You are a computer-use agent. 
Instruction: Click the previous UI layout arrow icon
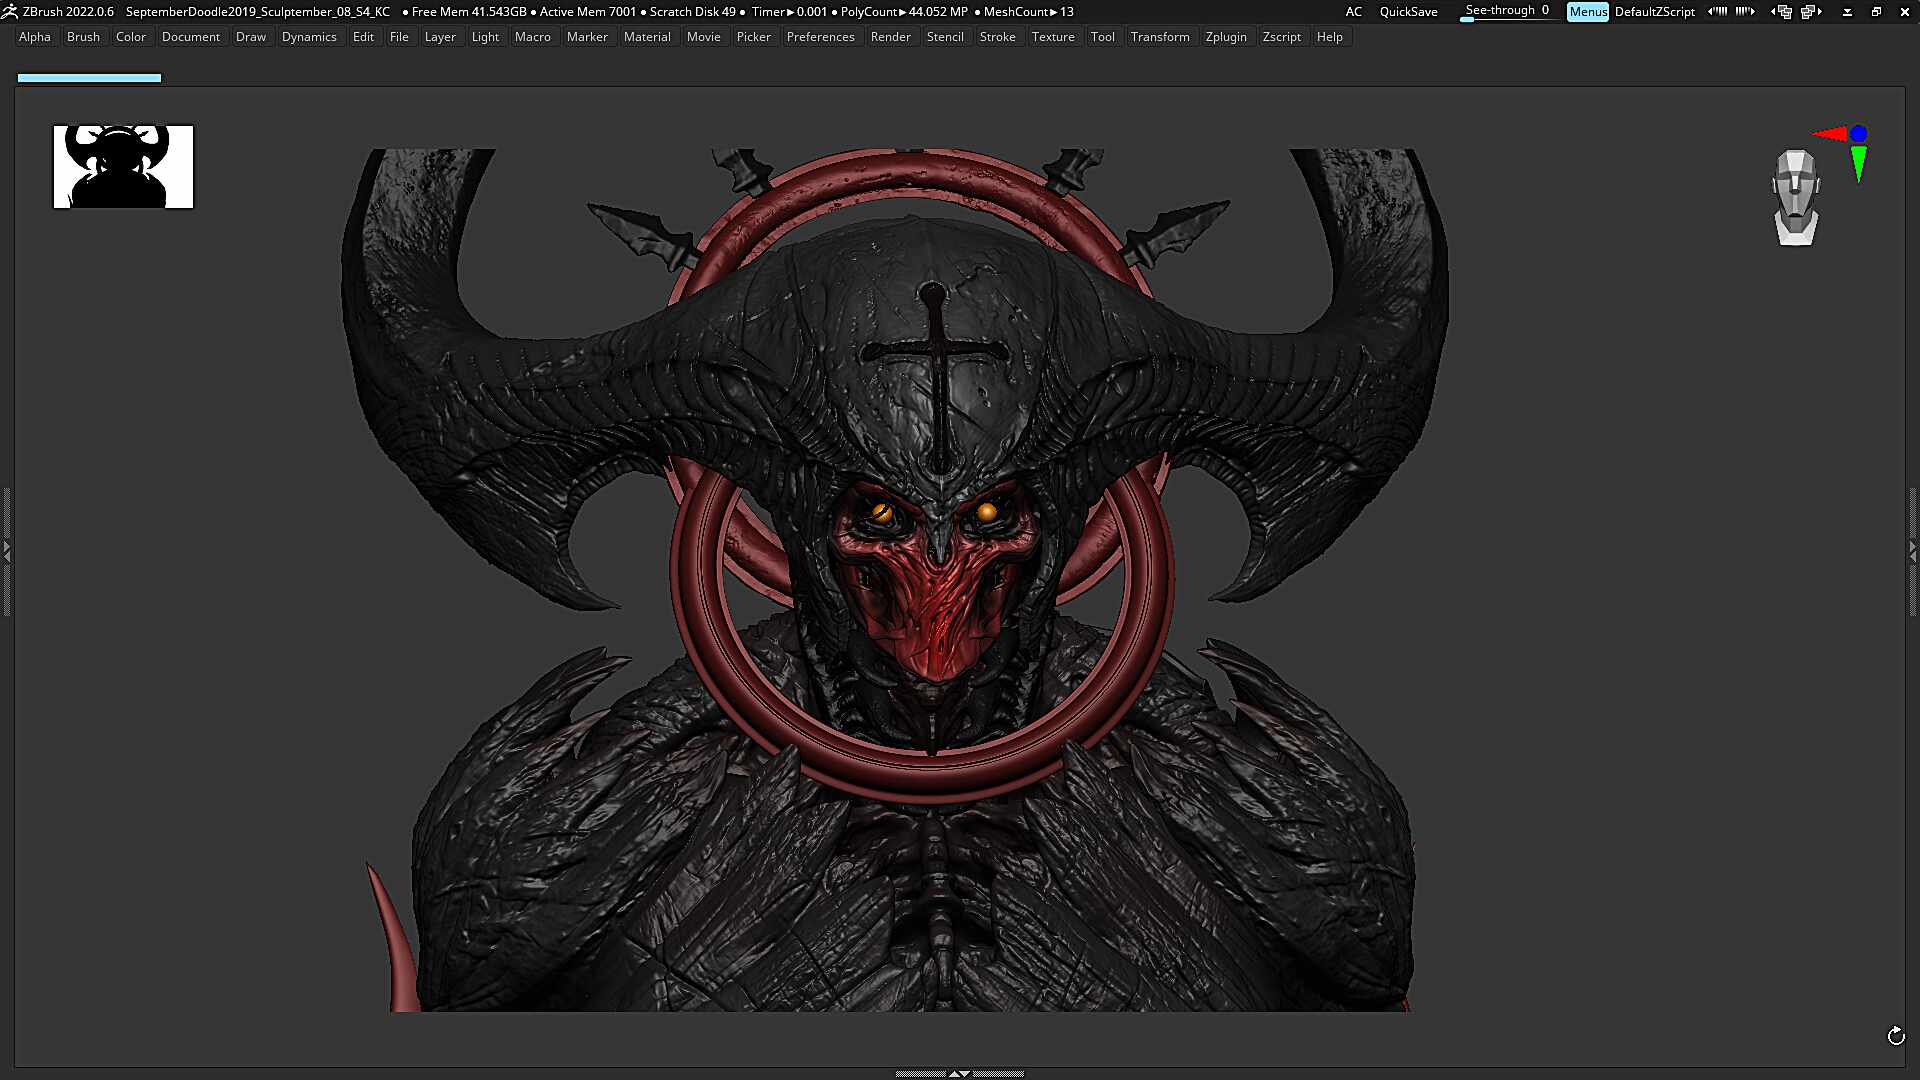click(1781, 12)
